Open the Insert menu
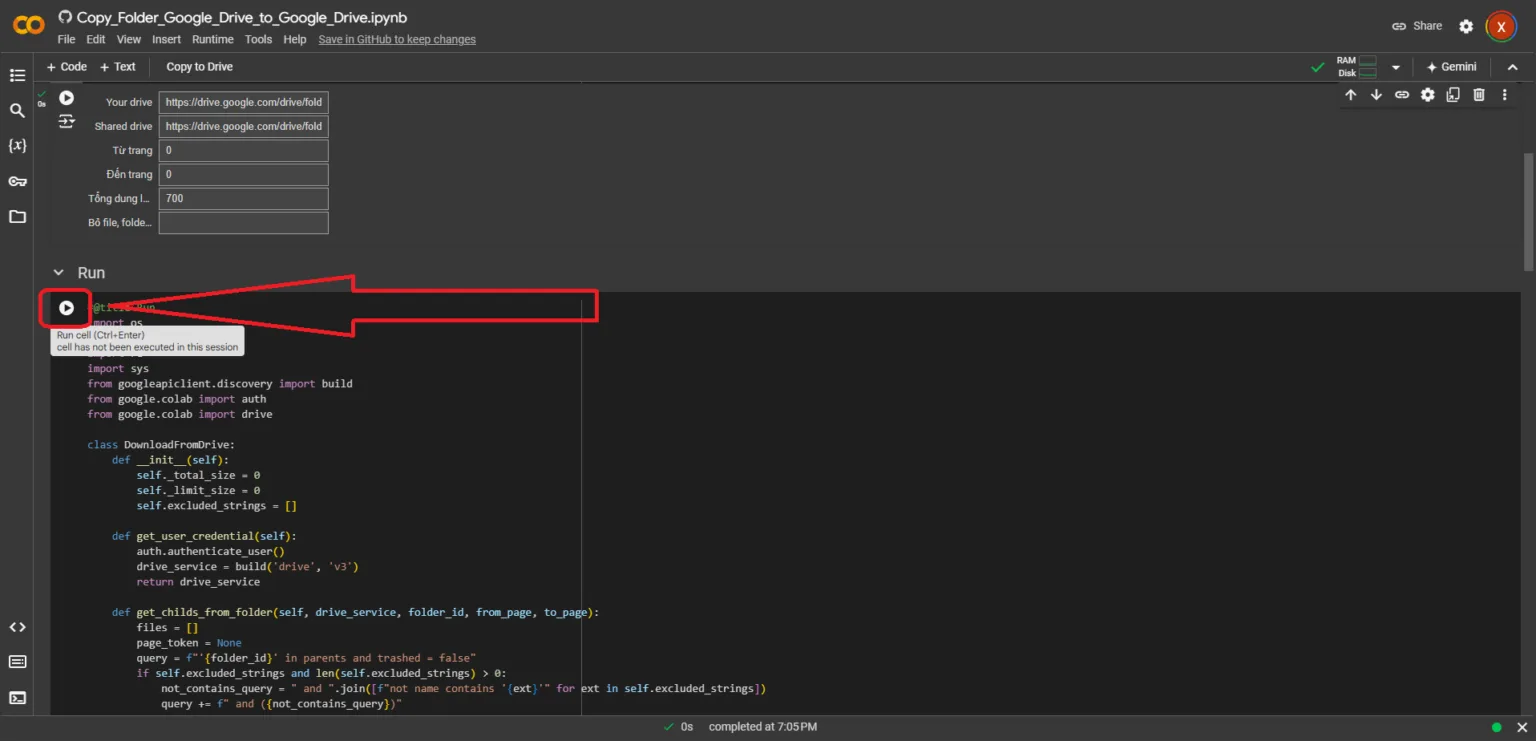This screenshot has width=1536, height=741. [x=166, y=39]
